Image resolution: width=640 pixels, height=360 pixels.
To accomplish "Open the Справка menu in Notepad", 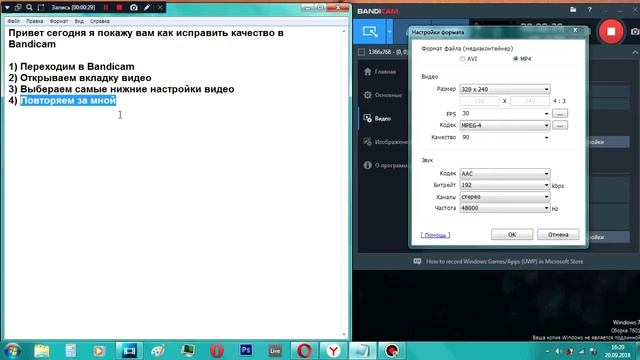I will pos(100,21).
